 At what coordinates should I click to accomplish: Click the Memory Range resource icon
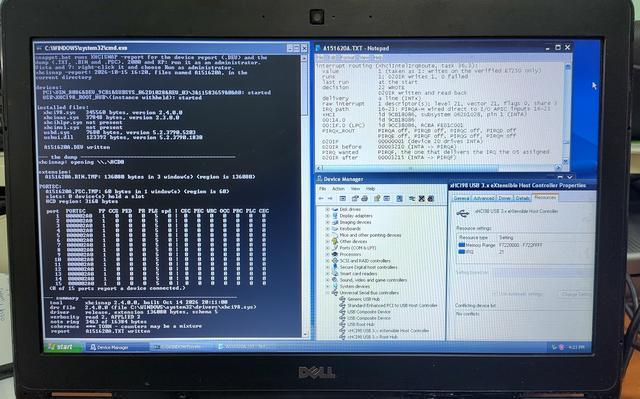pyautogui.click(x=462, y=245)
